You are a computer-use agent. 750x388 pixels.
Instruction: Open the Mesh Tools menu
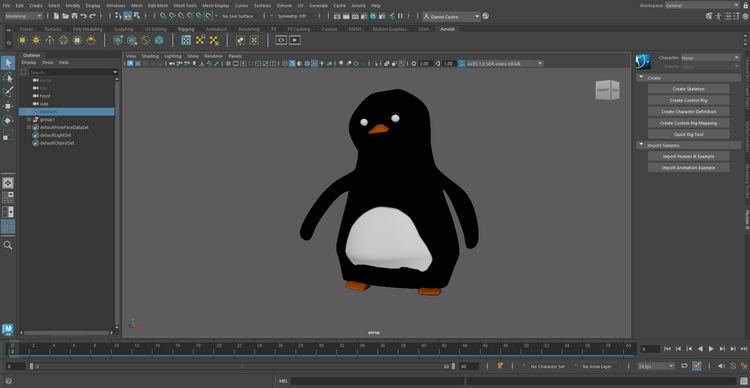(x=185, y=5)
